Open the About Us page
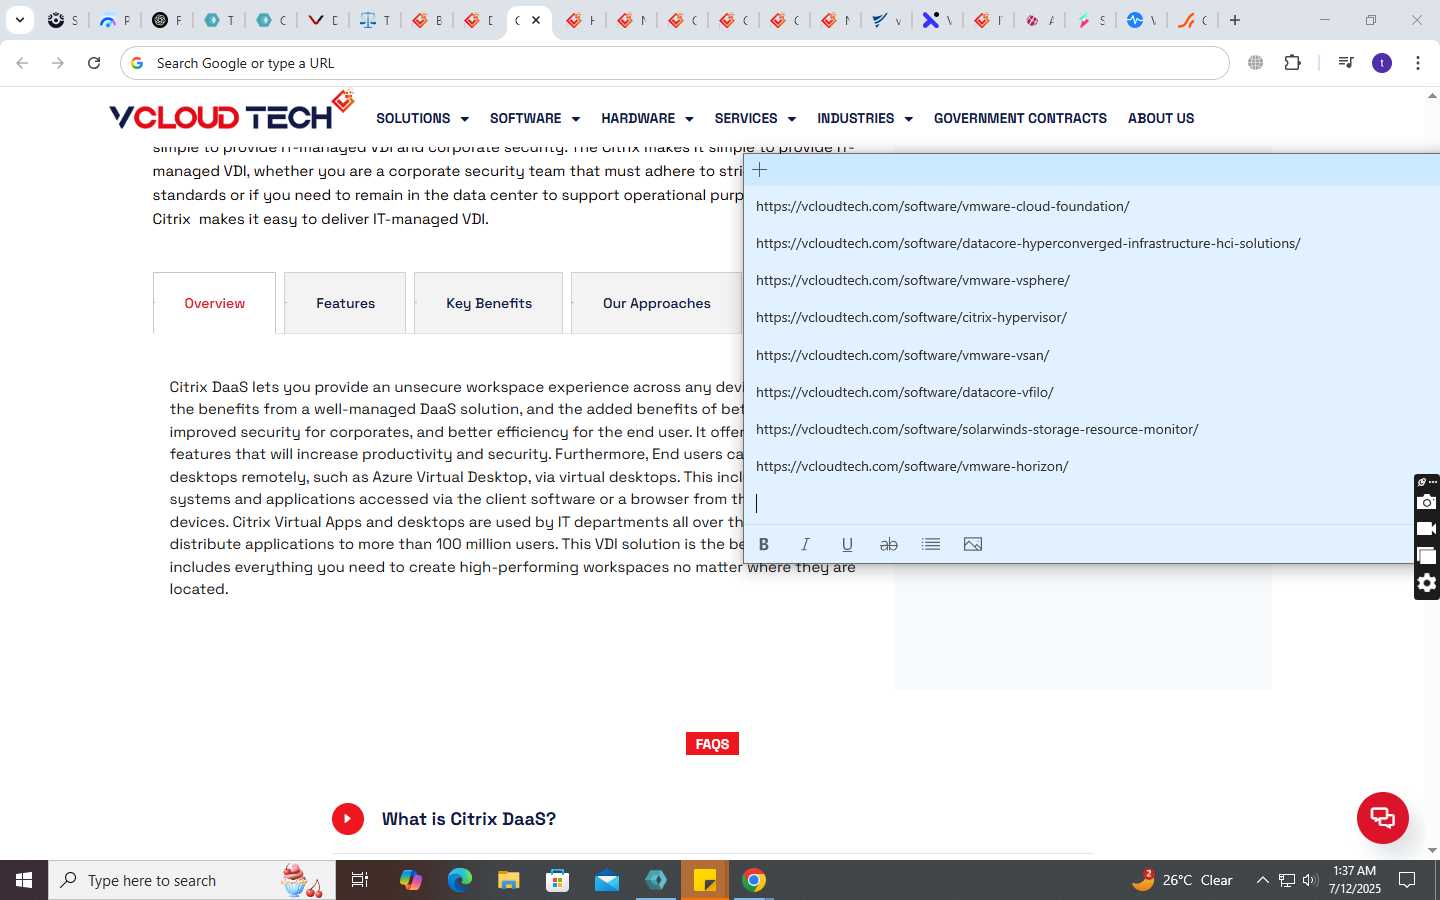This screenshot has width=1440, height=900. [1161, 118]
